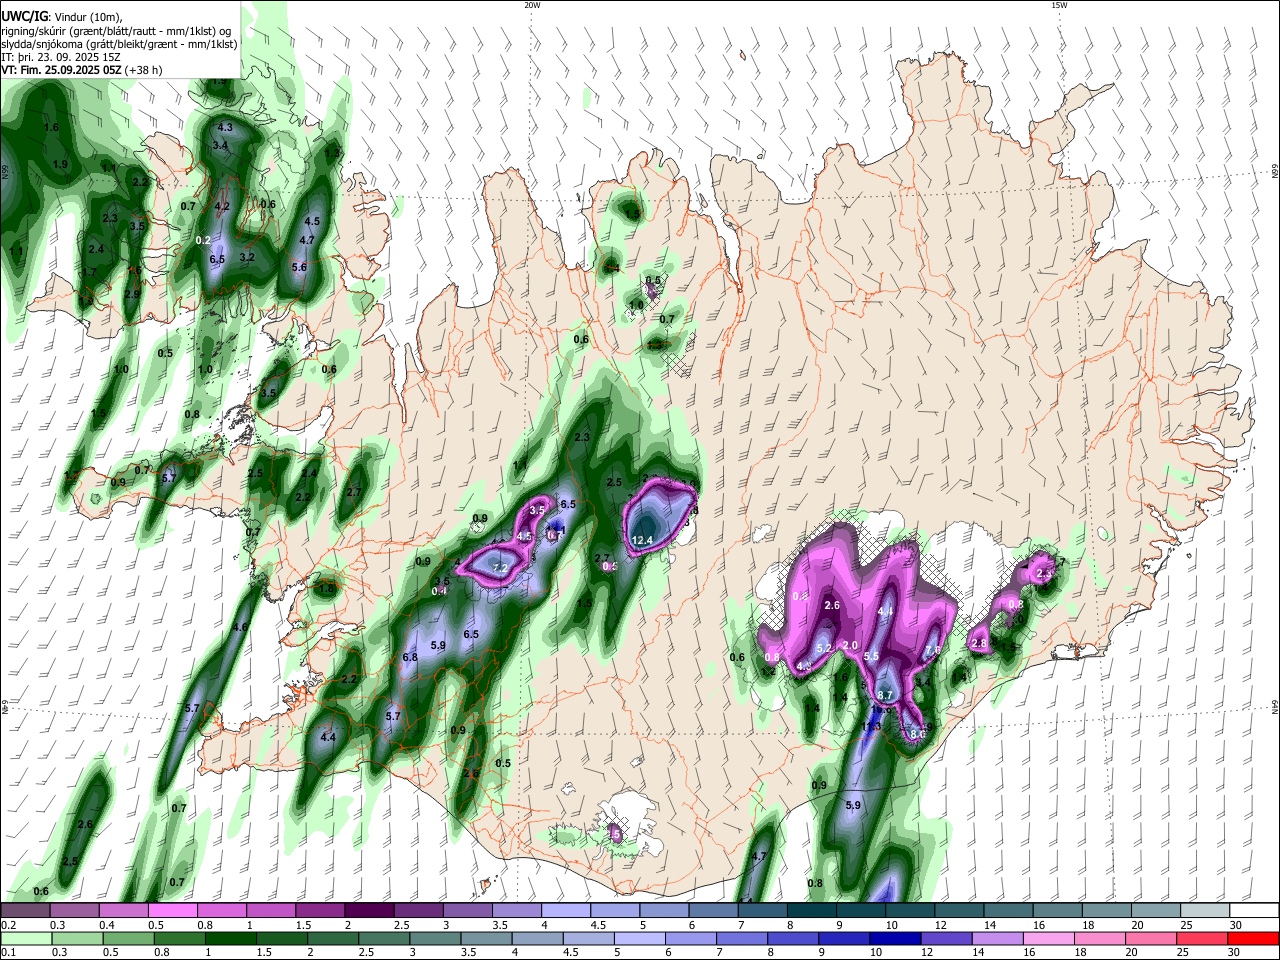Click the 6.8 precipitation value in the southwest

[x=409, y=658]
